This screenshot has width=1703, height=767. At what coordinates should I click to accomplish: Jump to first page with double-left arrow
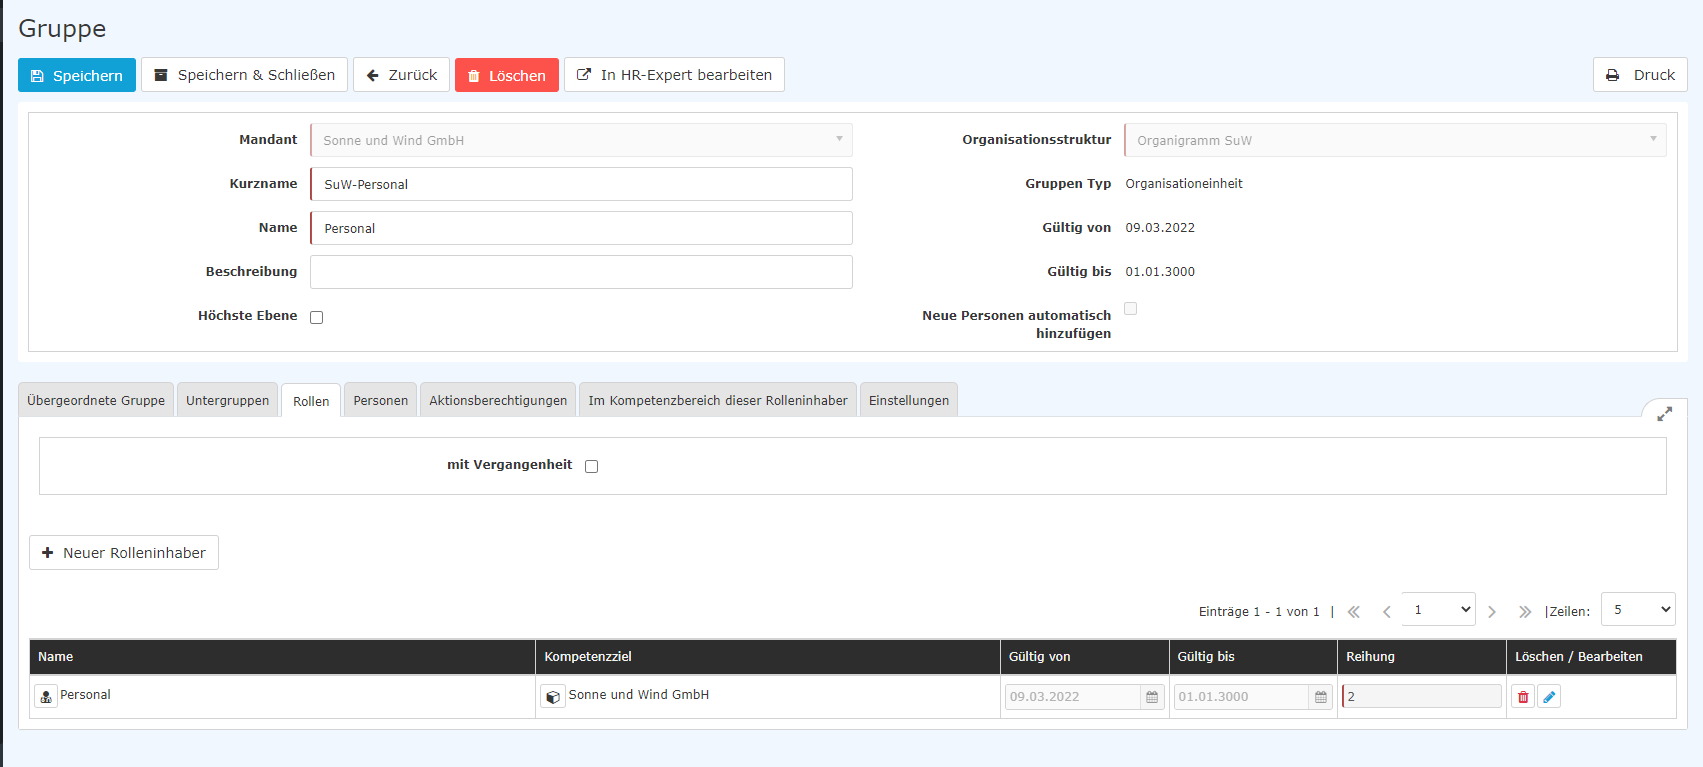click(1354, 612)
